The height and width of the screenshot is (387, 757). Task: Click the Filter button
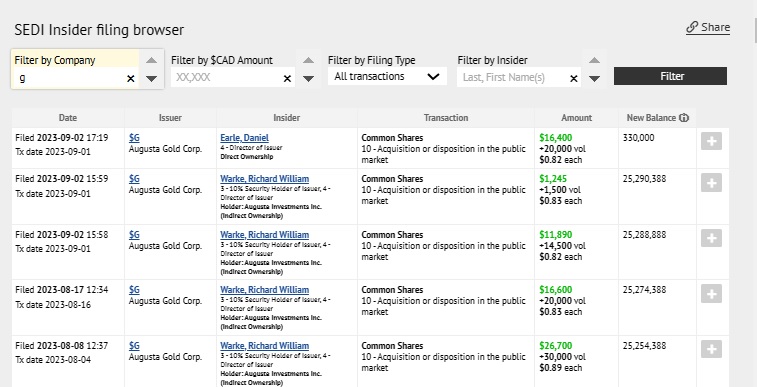pyautogui.click(x=670, y=76)
